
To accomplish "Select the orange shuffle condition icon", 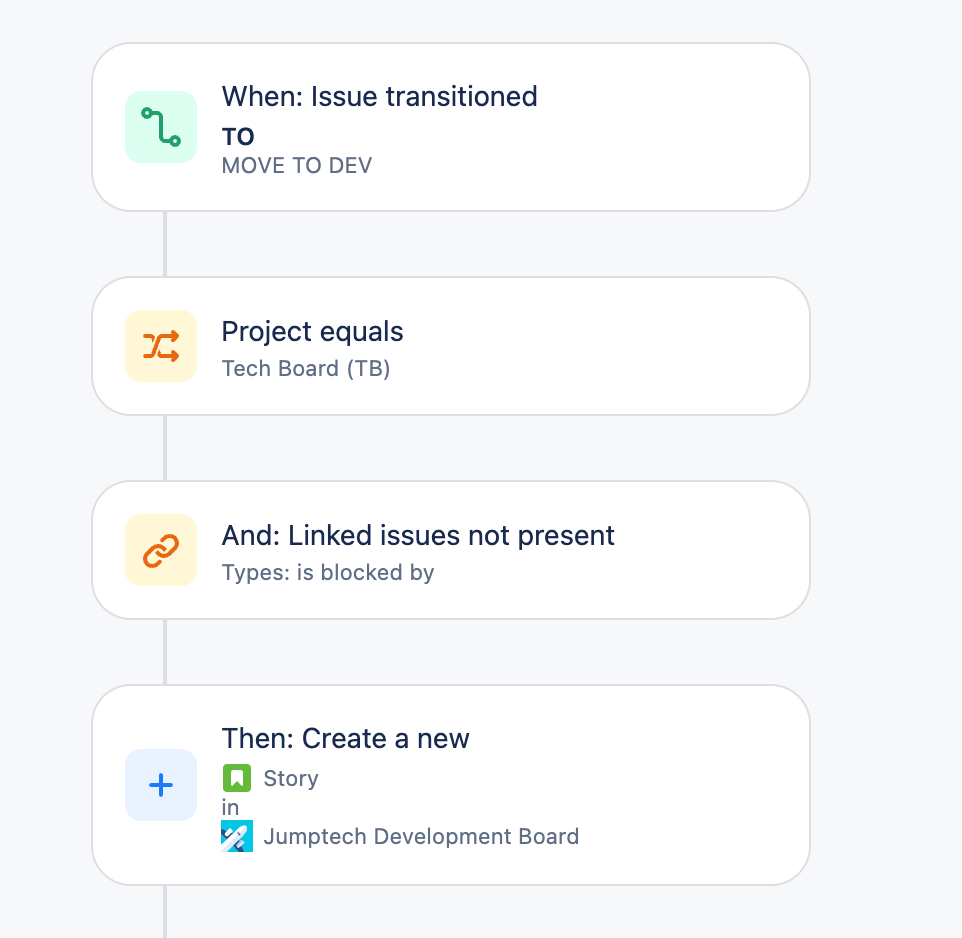I will pos(161,346).
